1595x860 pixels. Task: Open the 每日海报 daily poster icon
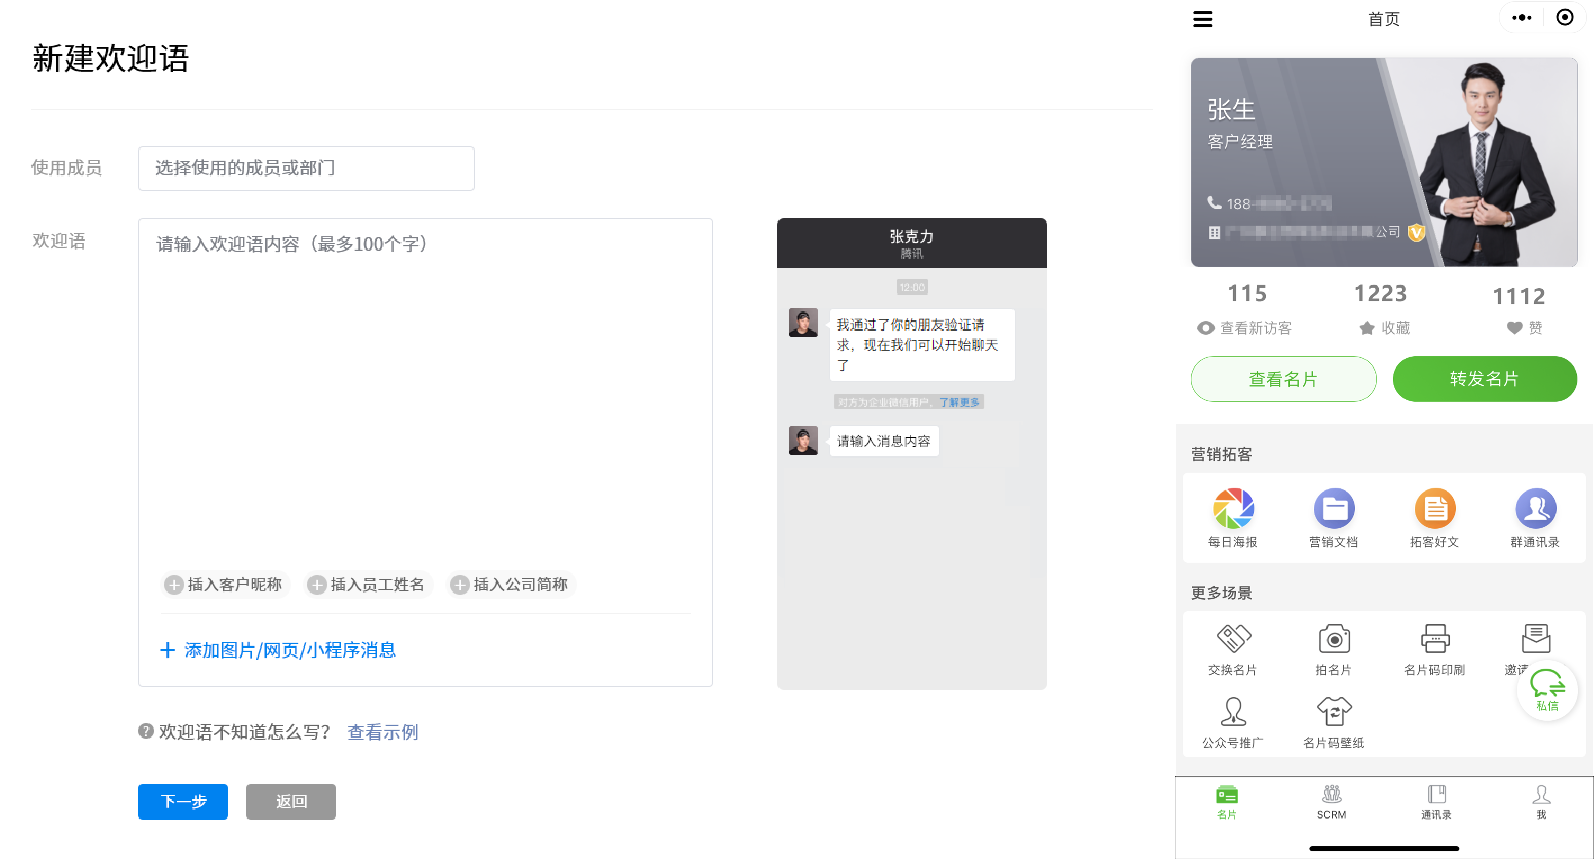pyautogui.click(x=1233, y=509)
